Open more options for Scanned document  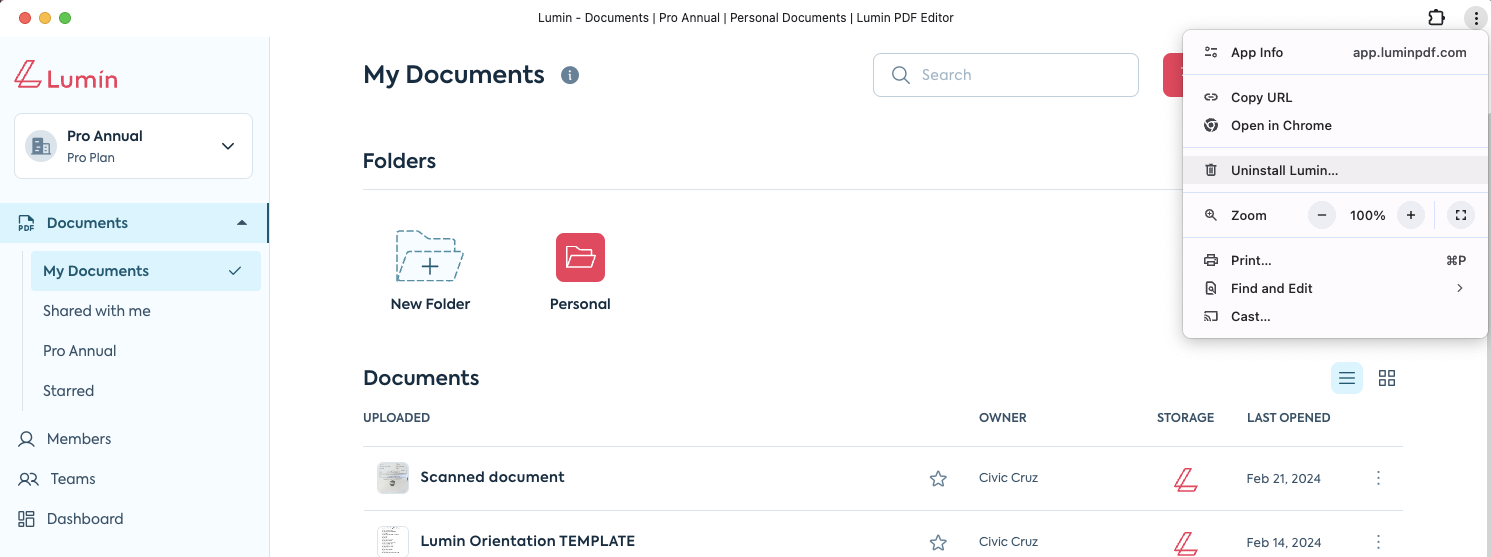pyautogui.click(x=1378, y=478)
